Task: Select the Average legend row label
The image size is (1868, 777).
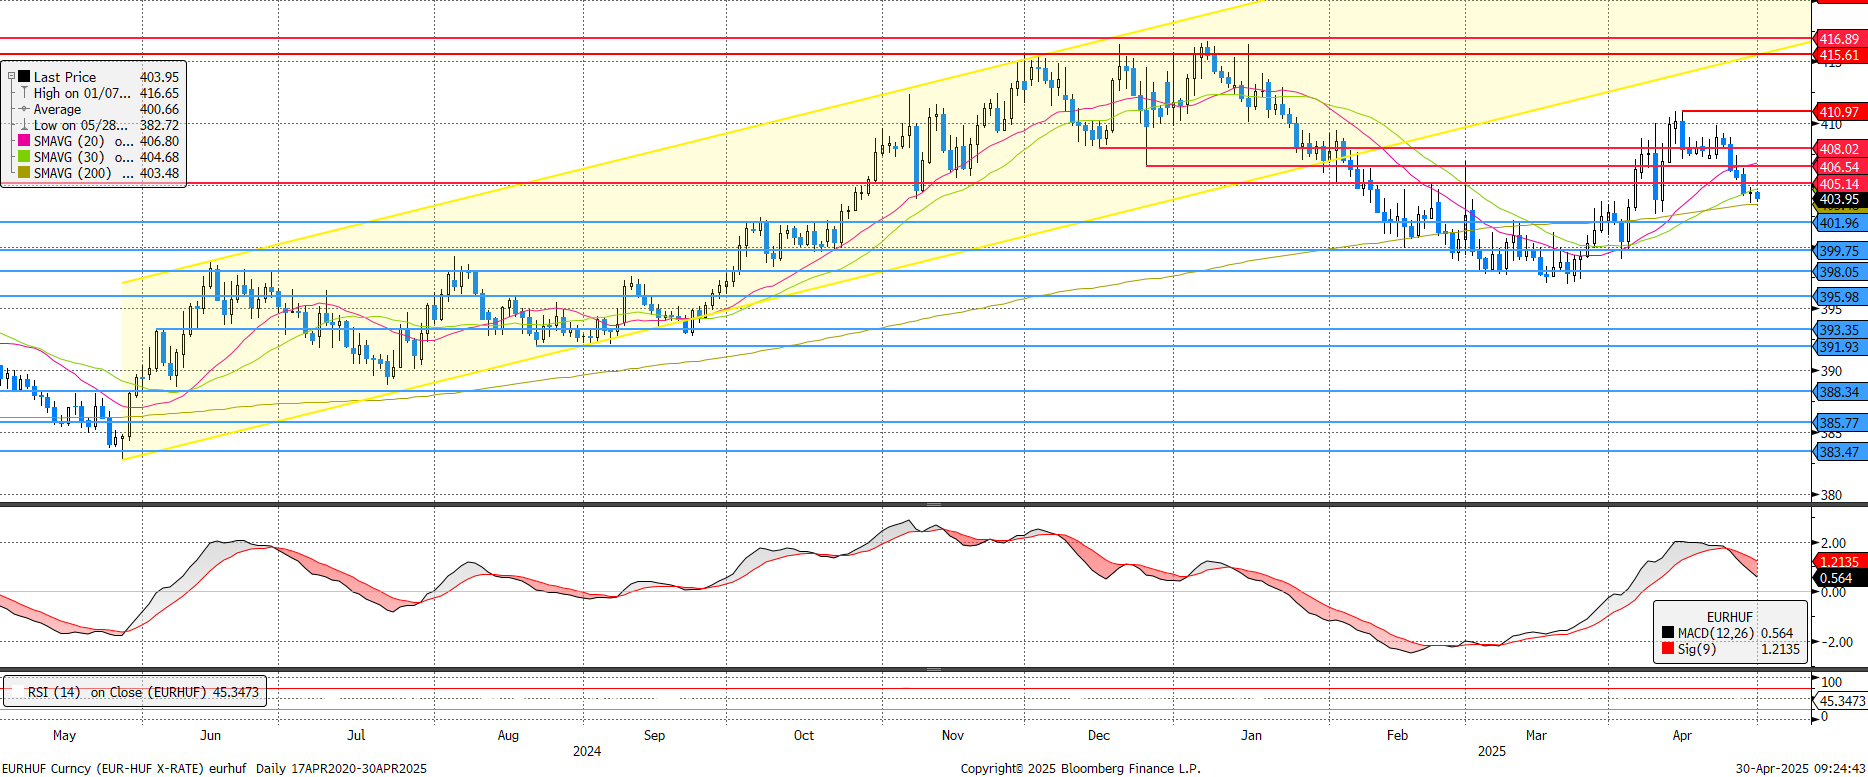Action: coord(57,109)
